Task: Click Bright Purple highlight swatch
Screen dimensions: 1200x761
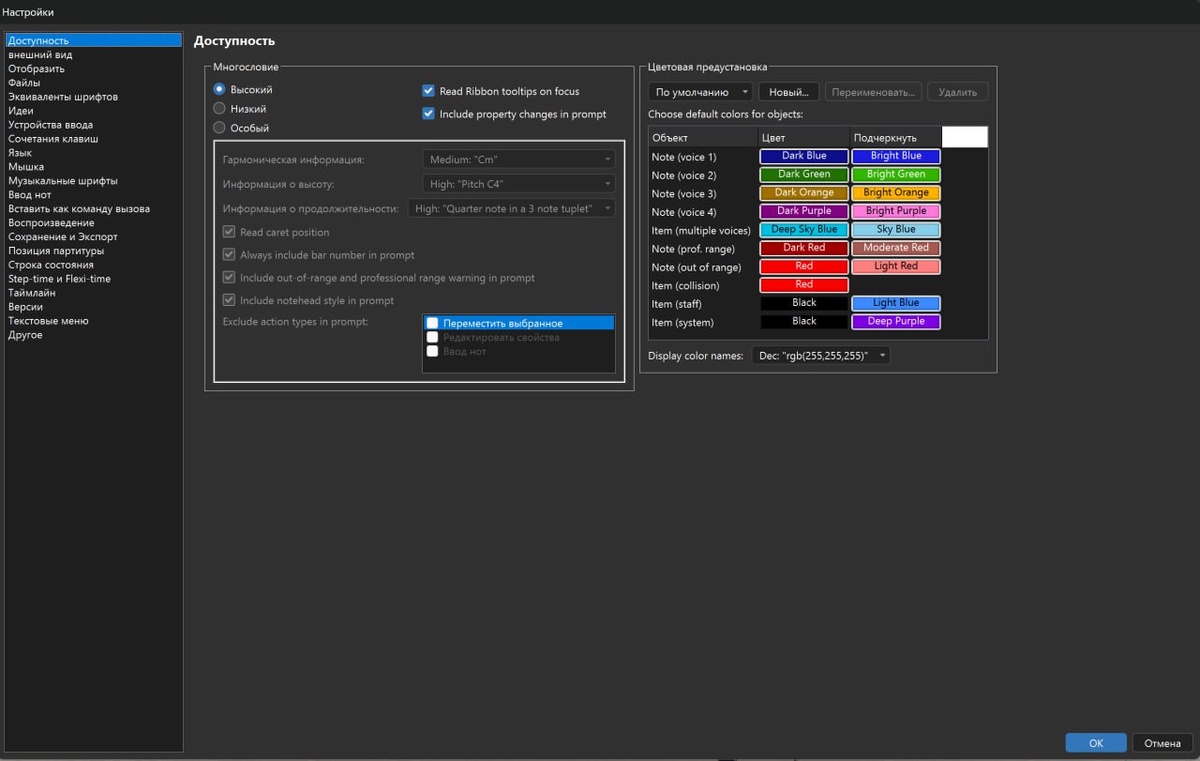Action: click(x=896, y=211)
